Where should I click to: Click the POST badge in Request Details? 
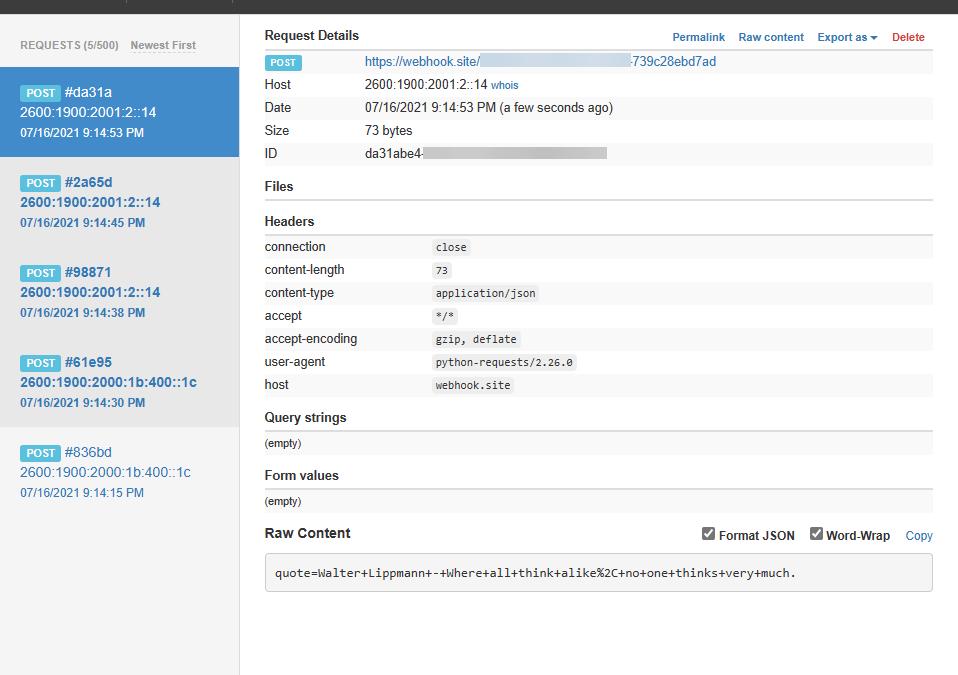click(x=283, y=62)
